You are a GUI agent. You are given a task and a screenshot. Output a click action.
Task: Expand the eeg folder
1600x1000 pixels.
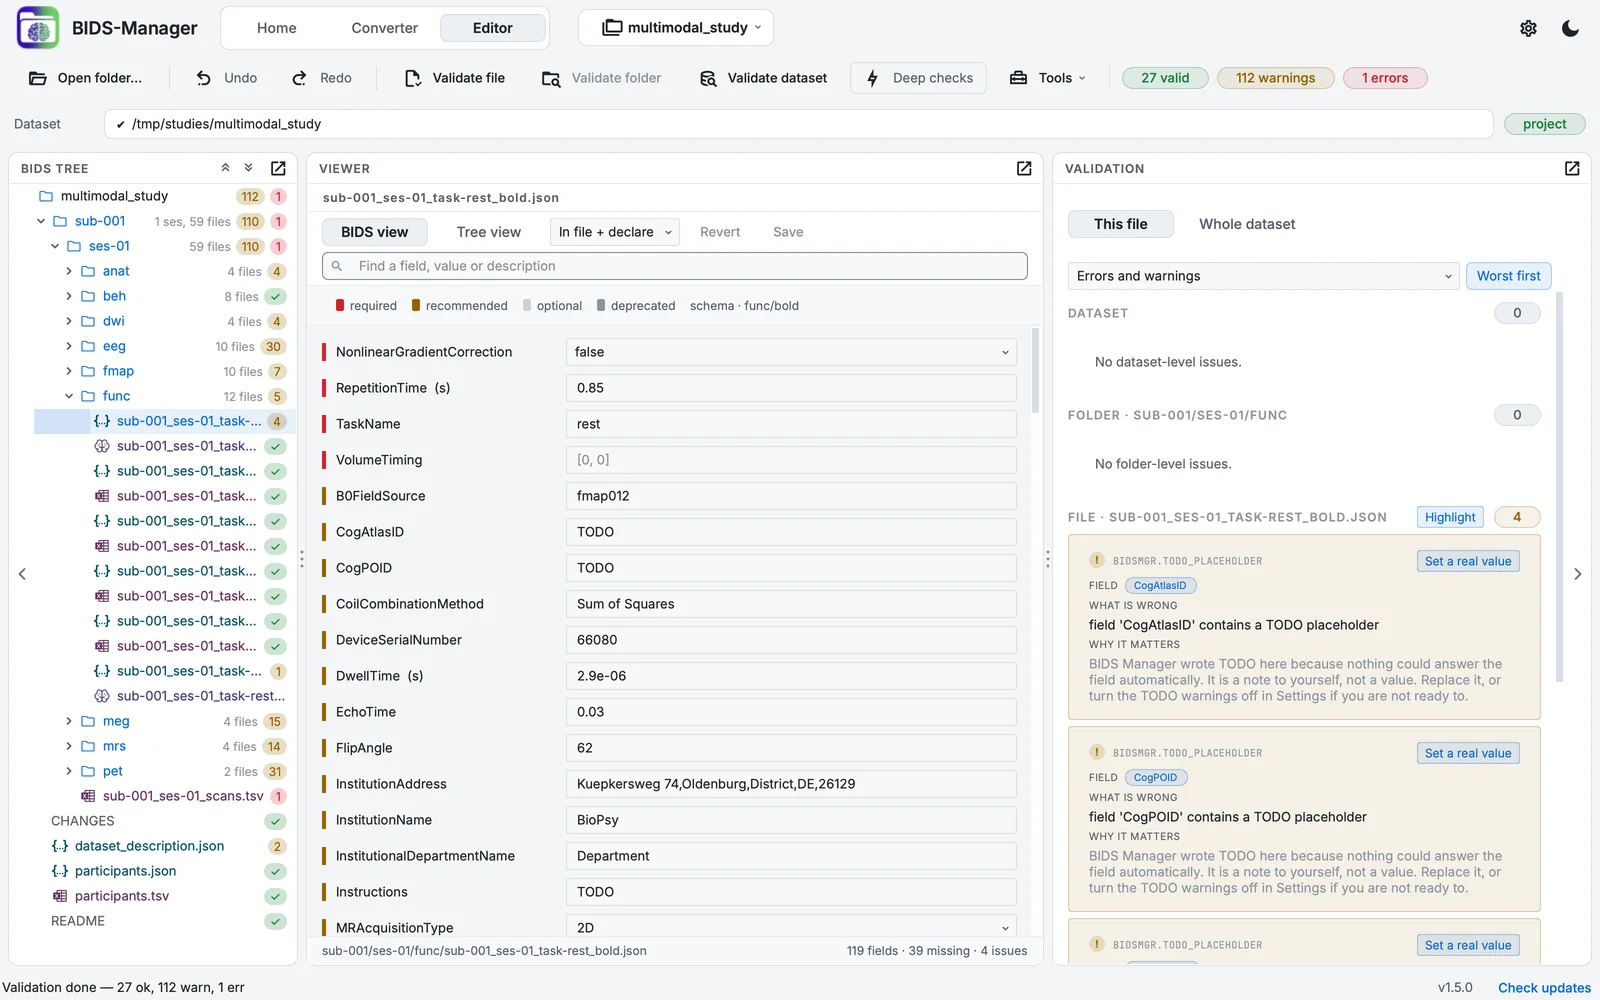69,346
